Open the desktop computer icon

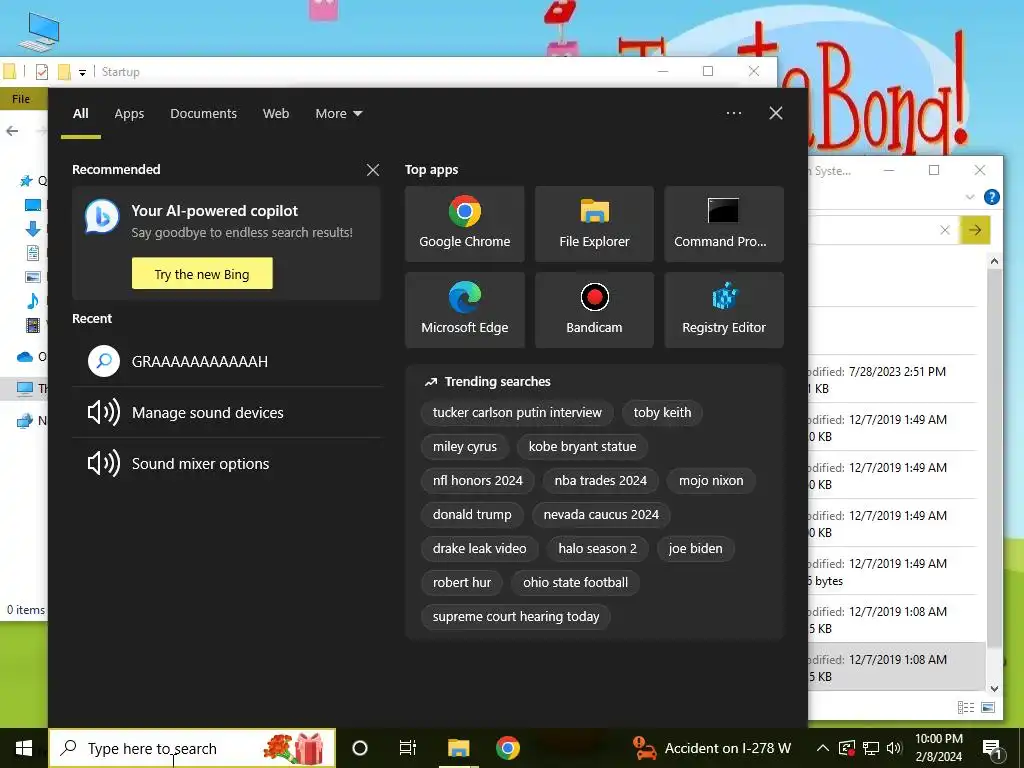click(39, 31)
